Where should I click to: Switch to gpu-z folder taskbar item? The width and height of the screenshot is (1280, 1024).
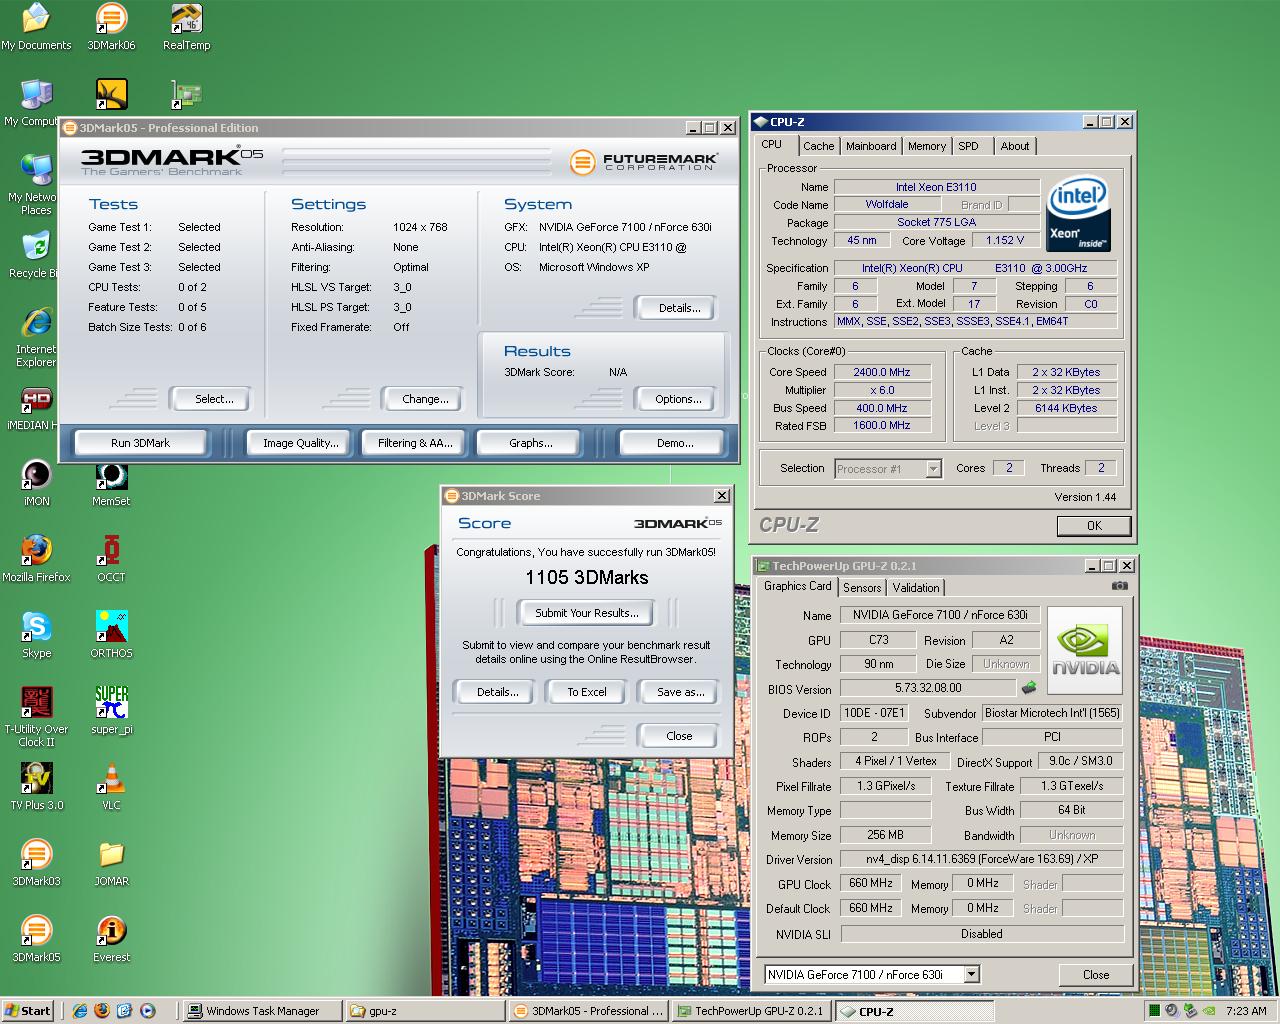(425, 1011)
